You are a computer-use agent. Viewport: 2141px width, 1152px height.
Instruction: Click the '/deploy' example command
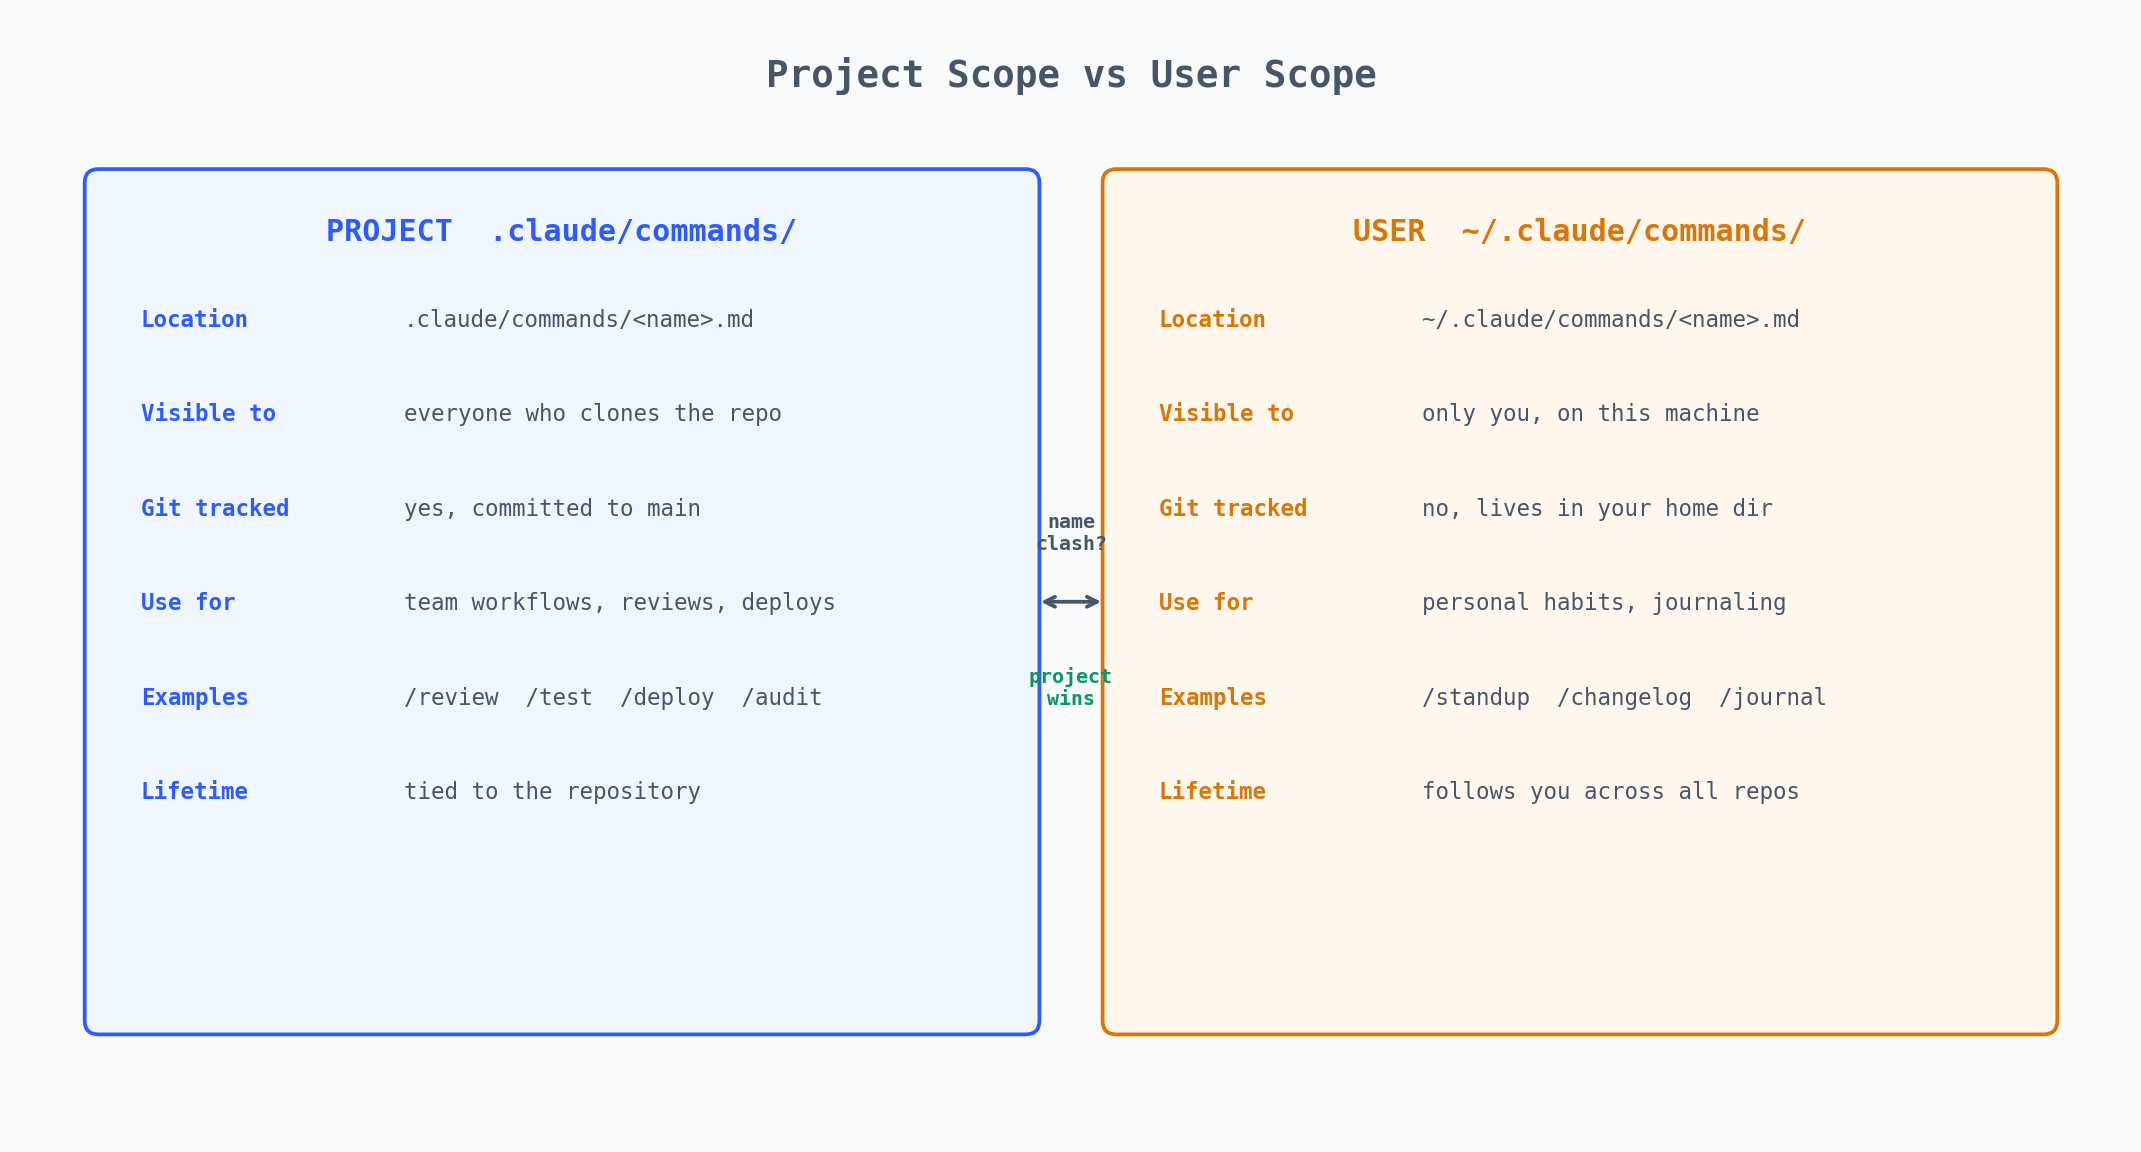click(x=667, y=698)
